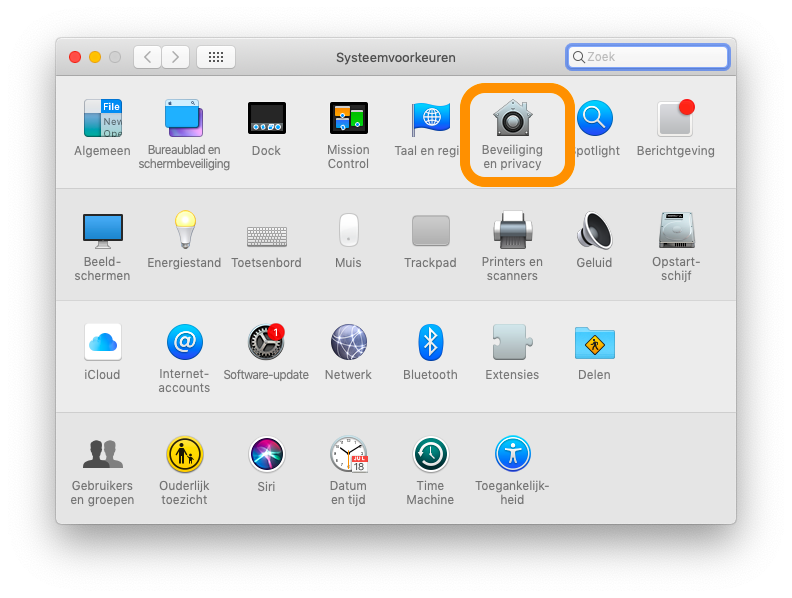792x598 pixels.
Task: Focus the Zoek search field
Action: [x=648, y=57]
